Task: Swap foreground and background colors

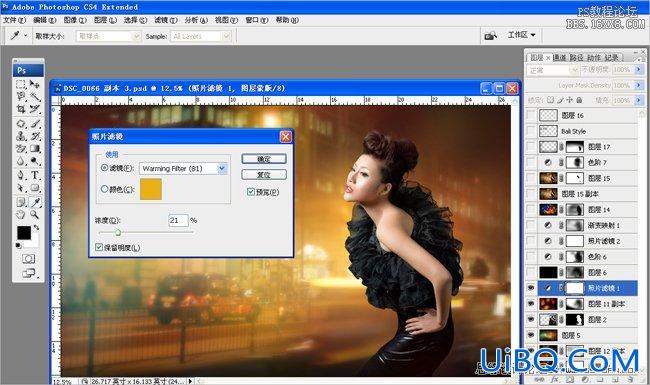Action: (x=36, y=228)
